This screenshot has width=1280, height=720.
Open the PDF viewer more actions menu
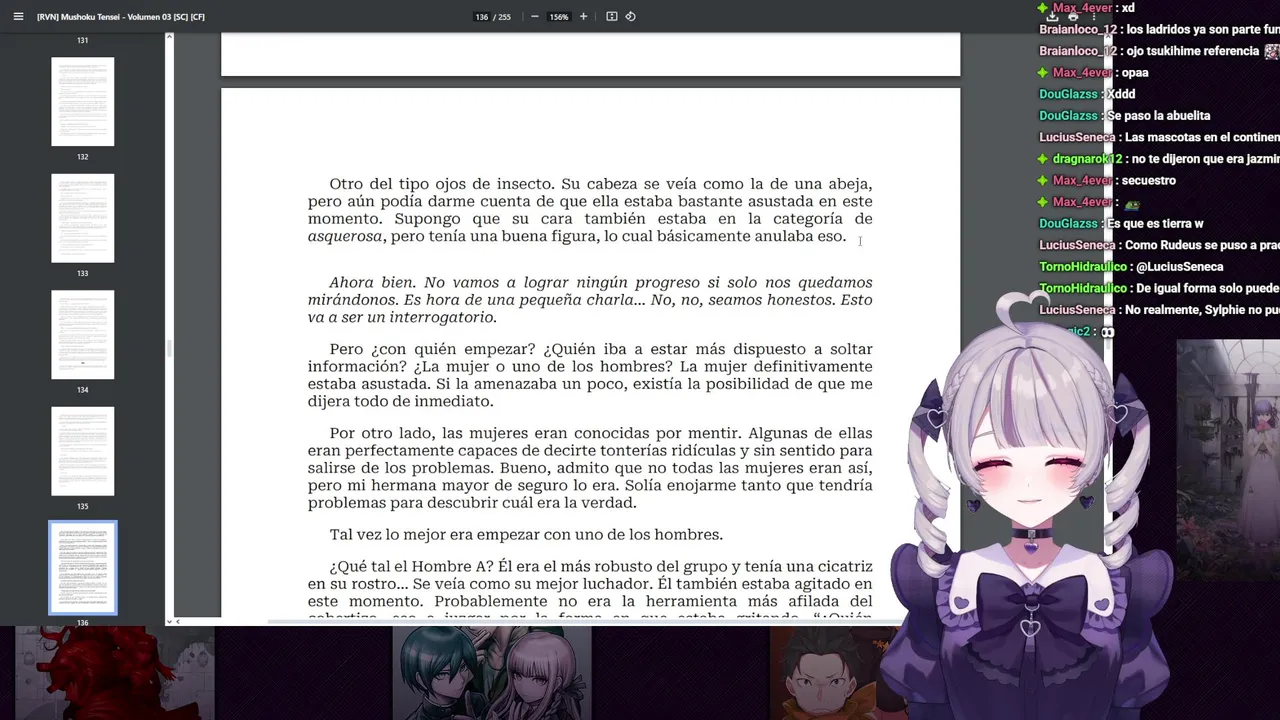click(1093, 17)
